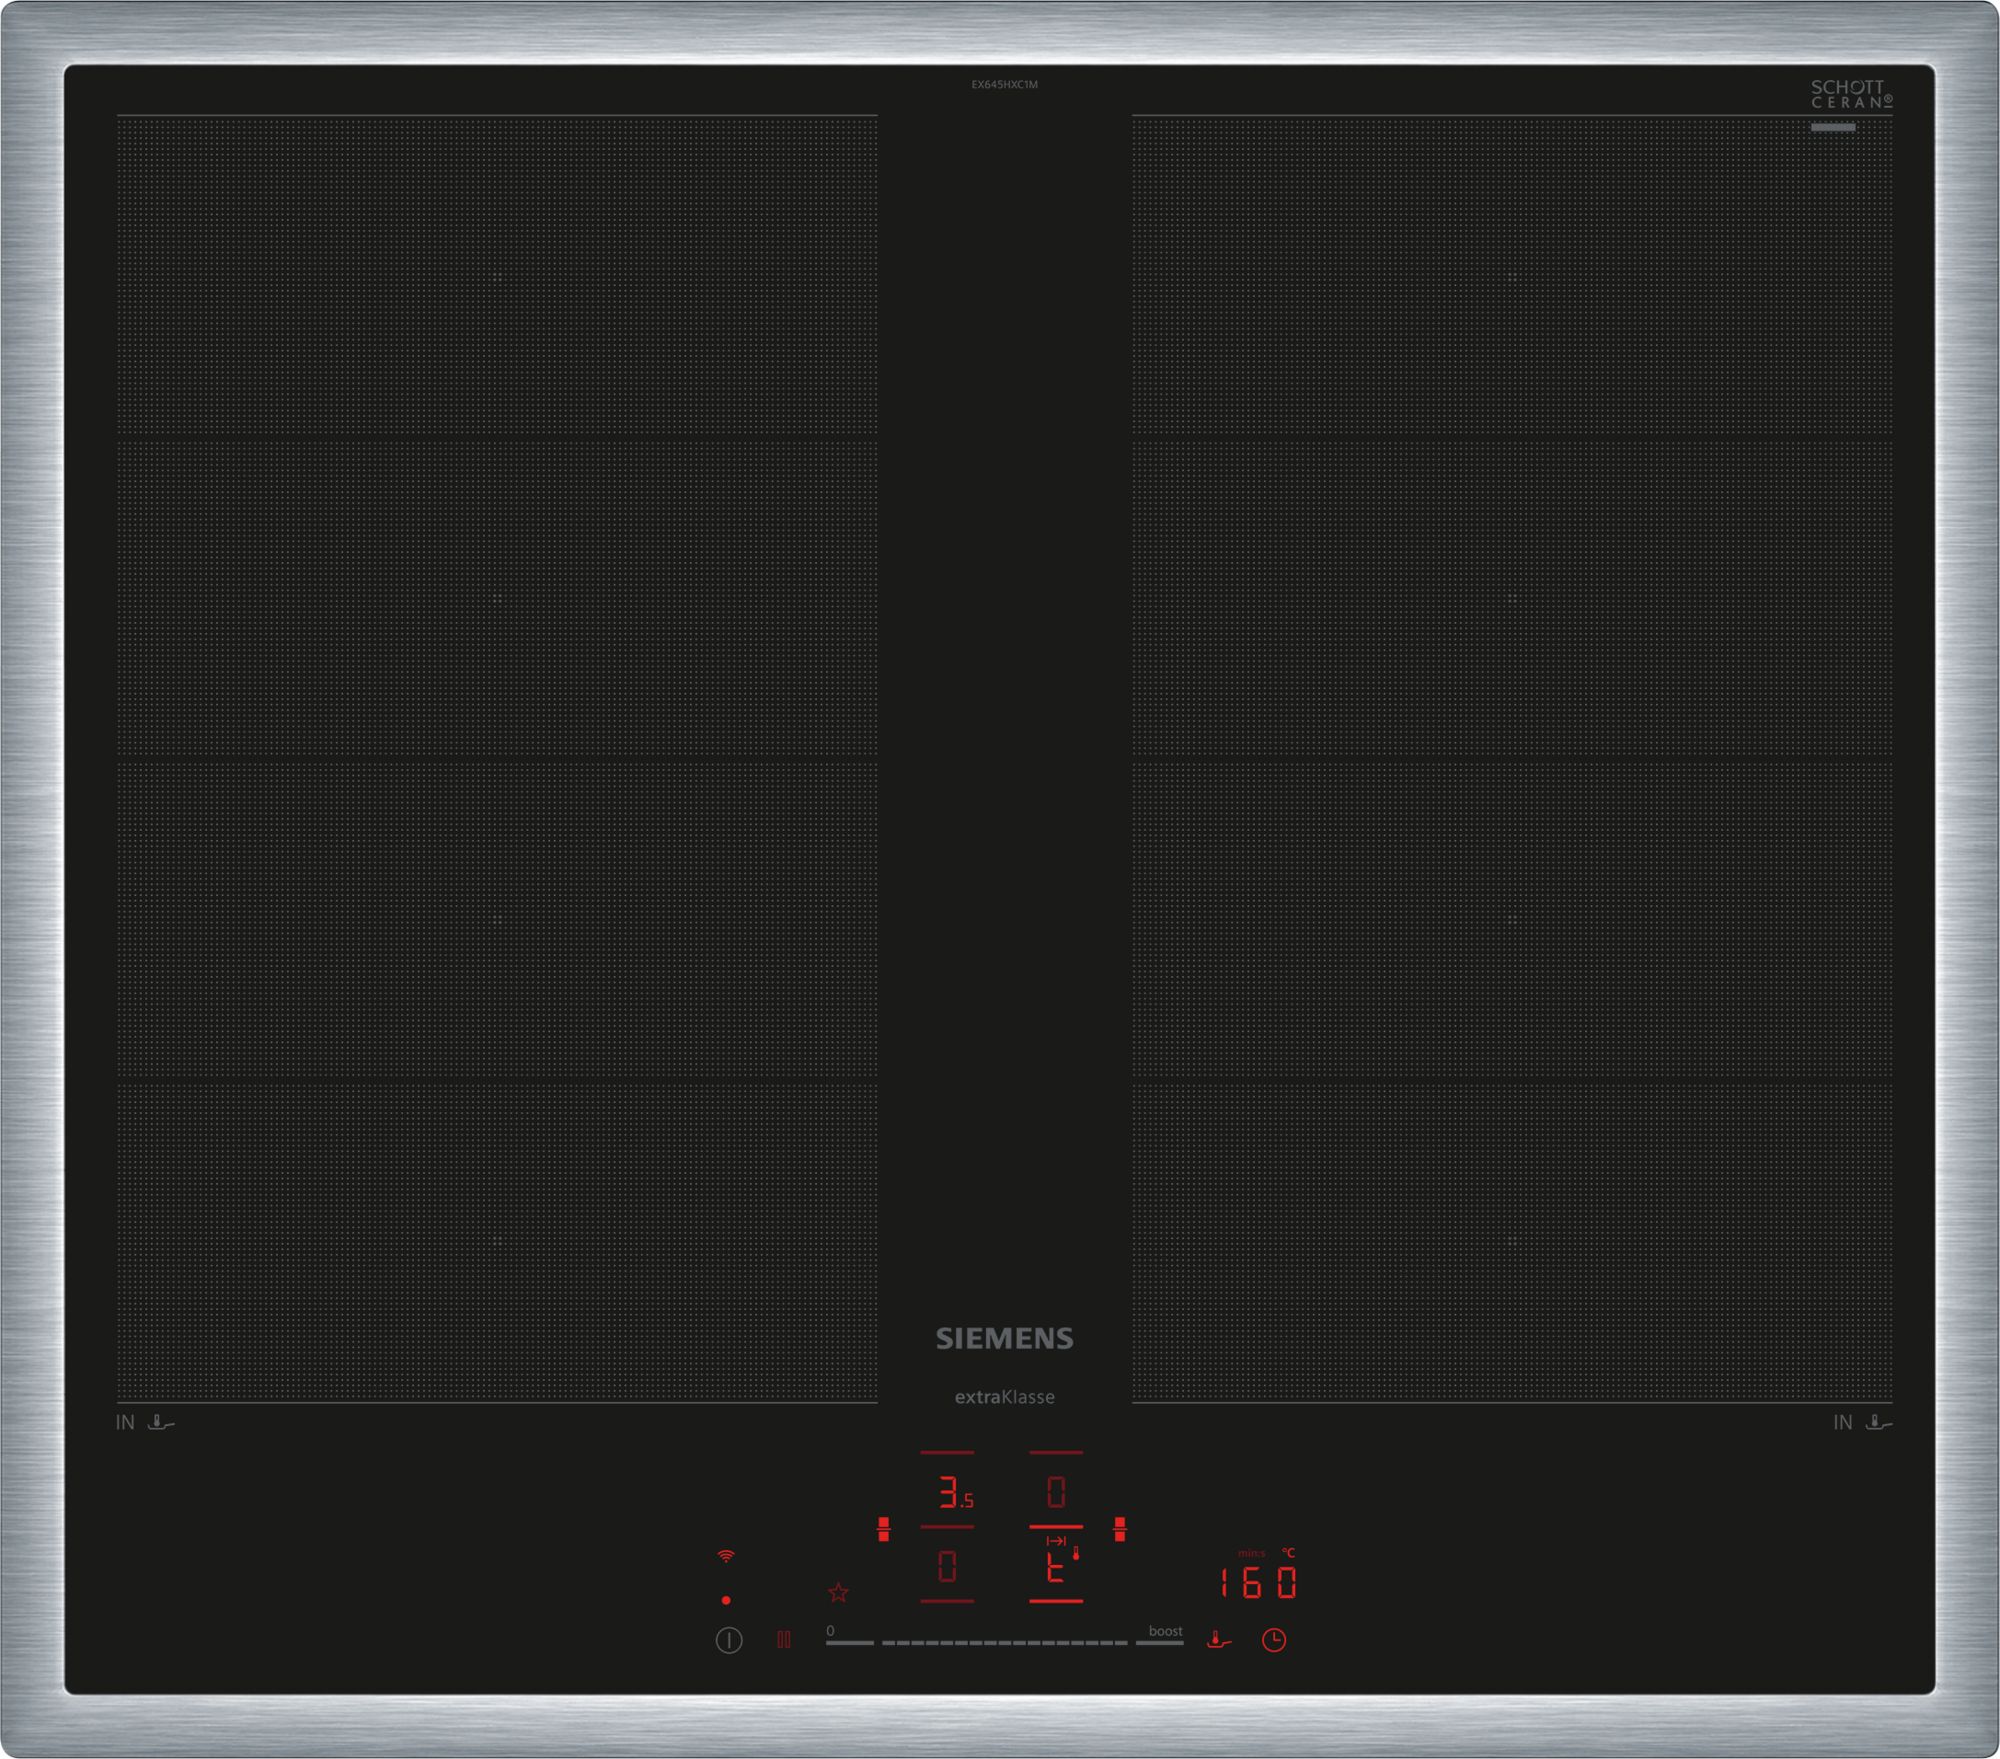Tap the arrow-to-bar symbol above the t display
This screenshot has width=2000, height=1759.
click(x=1056, y=1541)
